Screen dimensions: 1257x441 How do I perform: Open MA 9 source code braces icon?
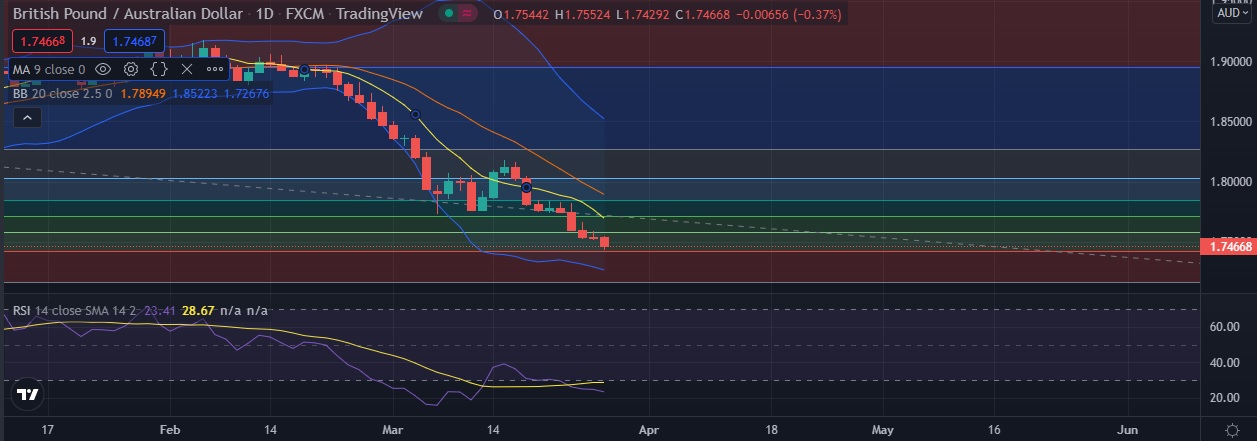pos(159,70)
